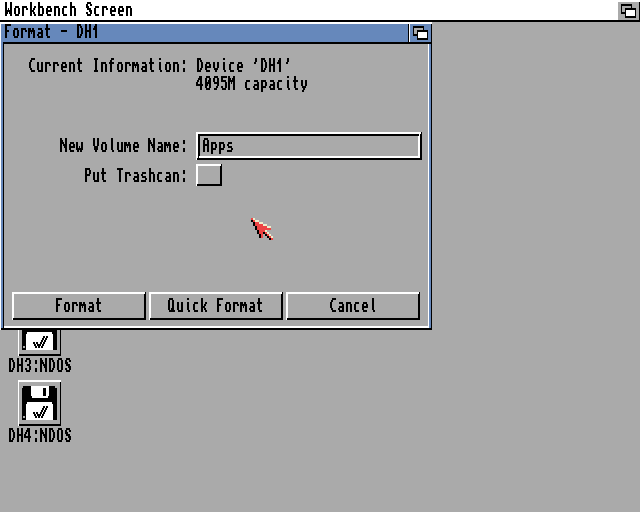This screenshot has height=512, width=640.
Task: Select the DH4:NDOS disk icon
Action: coord(40,403)
